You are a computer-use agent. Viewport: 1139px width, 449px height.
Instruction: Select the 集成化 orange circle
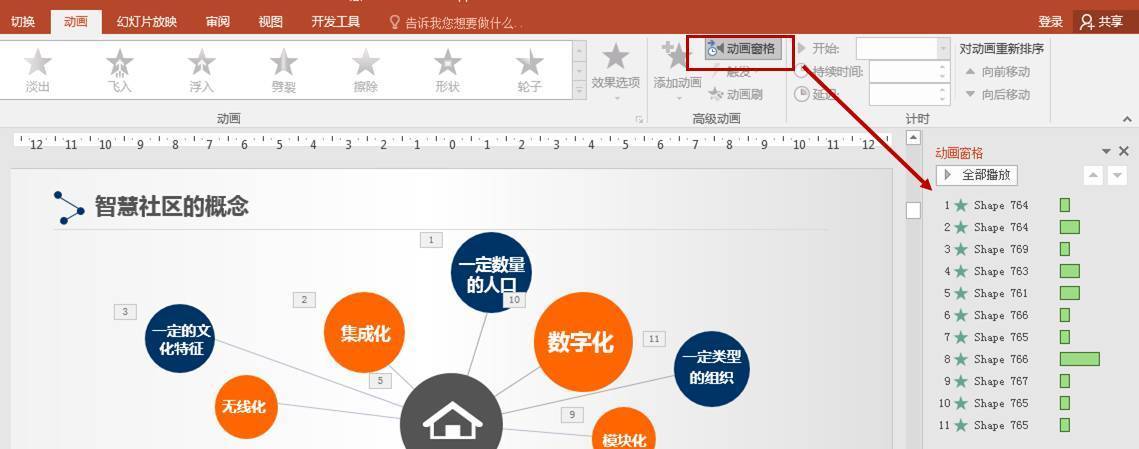tap(364, 332)
